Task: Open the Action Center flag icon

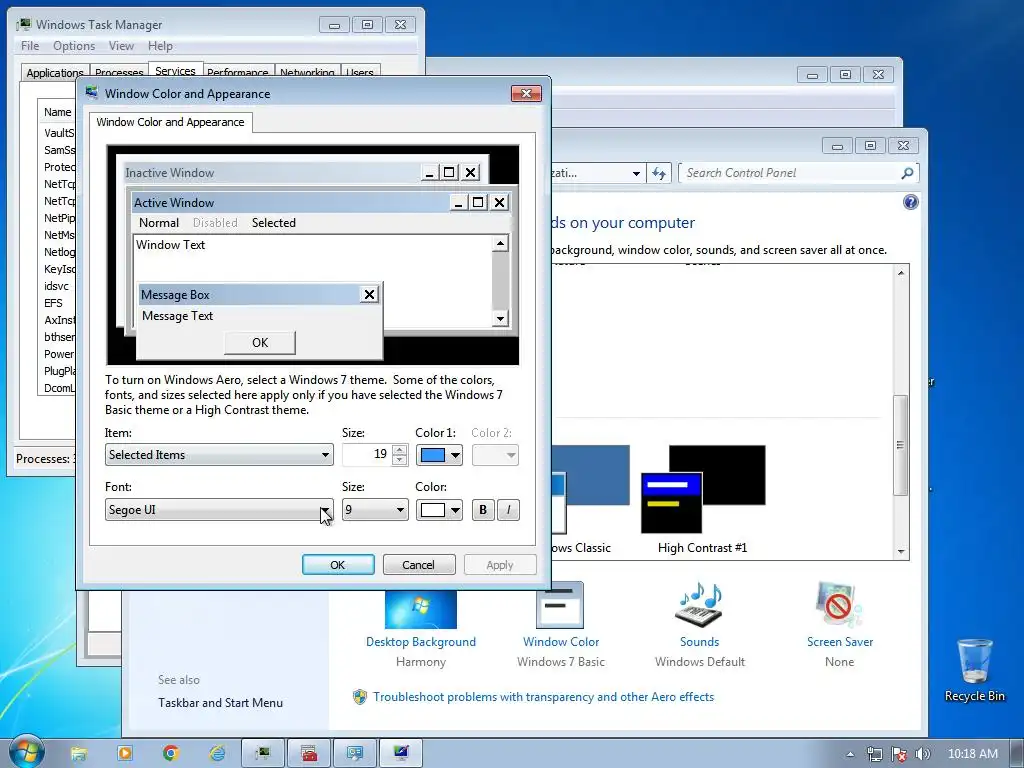Action: pos(899,754)
